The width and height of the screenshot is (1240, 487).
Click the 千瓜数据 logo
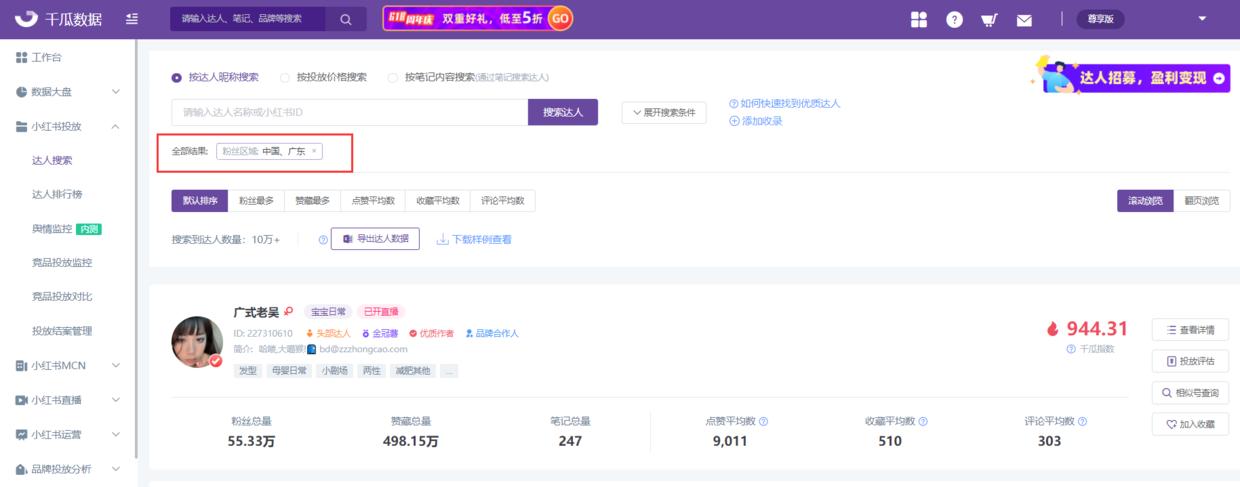point(58,19)
